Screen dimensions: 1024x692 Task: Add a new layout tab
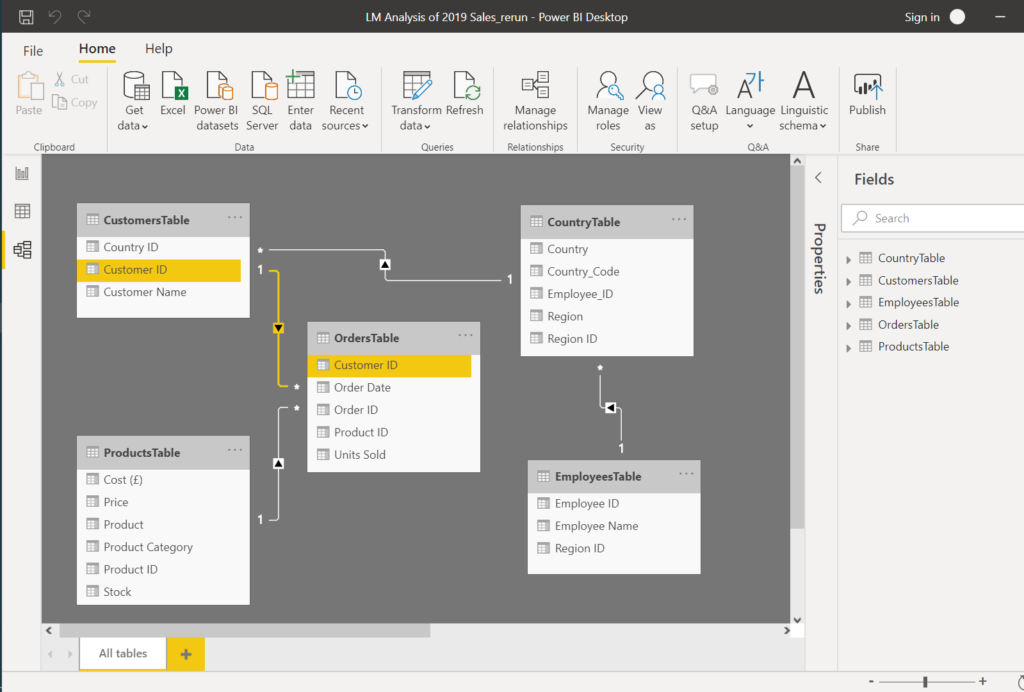point(185,654)
